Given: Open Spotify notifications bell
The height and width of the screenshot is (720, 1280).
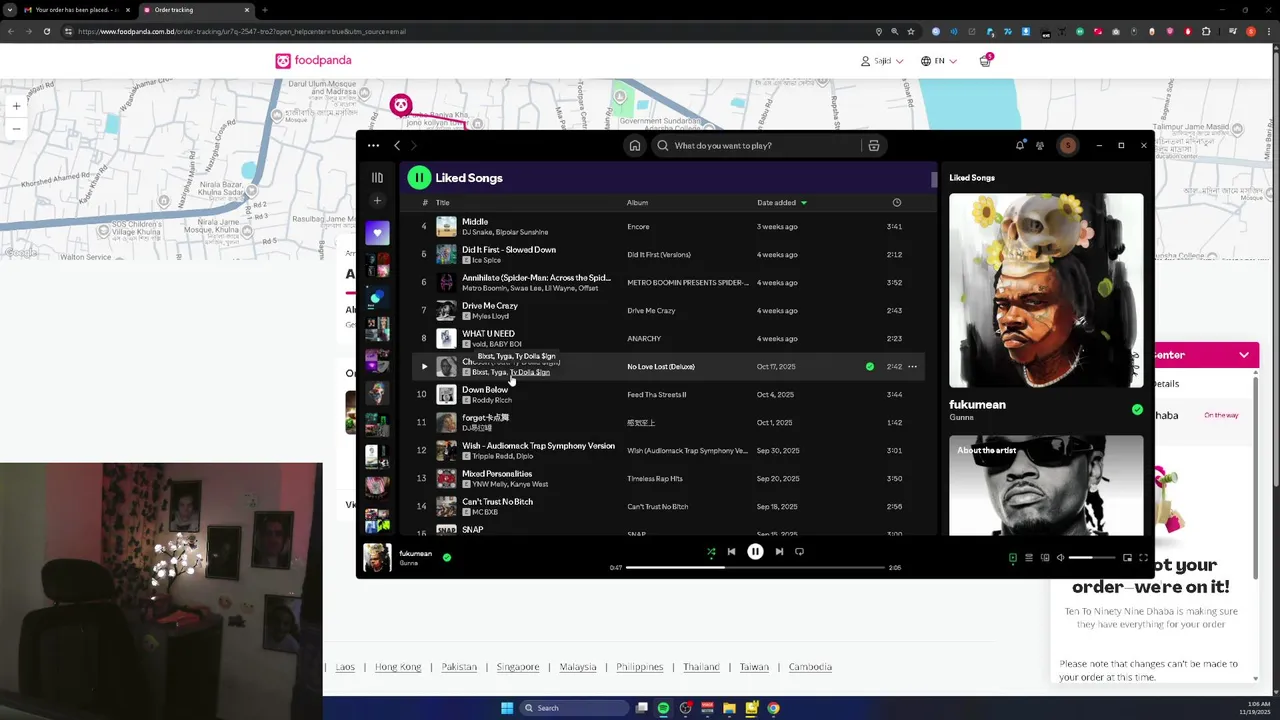Looking at the screenshot, I should [1020, 146].
